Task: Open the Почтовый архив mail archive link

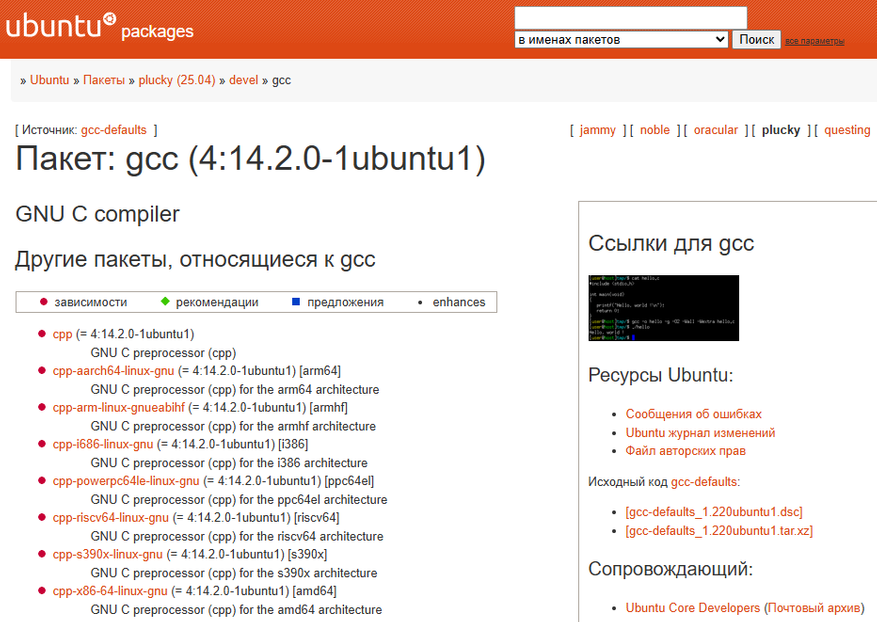Action: (x=814, y=608)
